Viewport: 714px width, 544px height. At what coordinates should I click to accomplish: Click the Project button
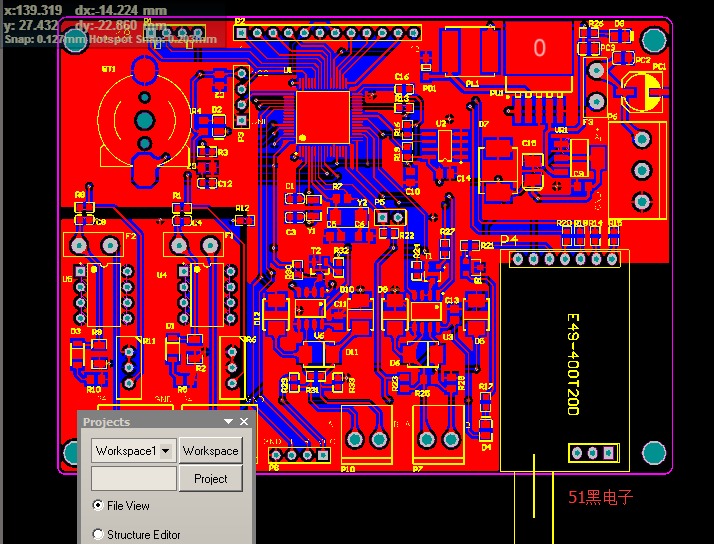(210, 478)
